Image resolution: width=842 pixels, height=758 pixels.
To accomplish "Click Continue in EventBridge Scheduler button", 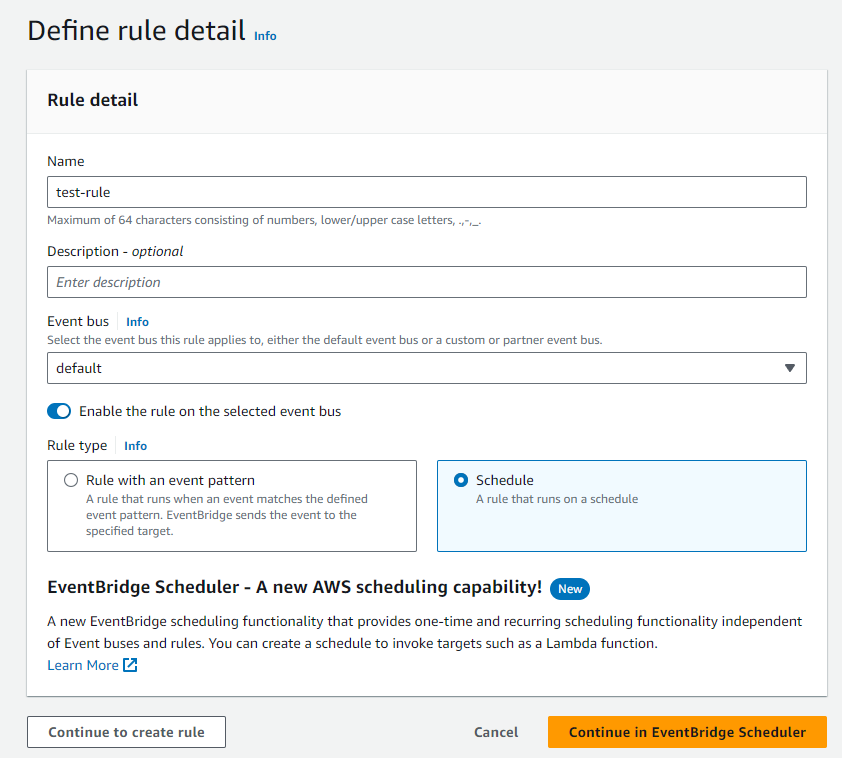I will [687, 732].
